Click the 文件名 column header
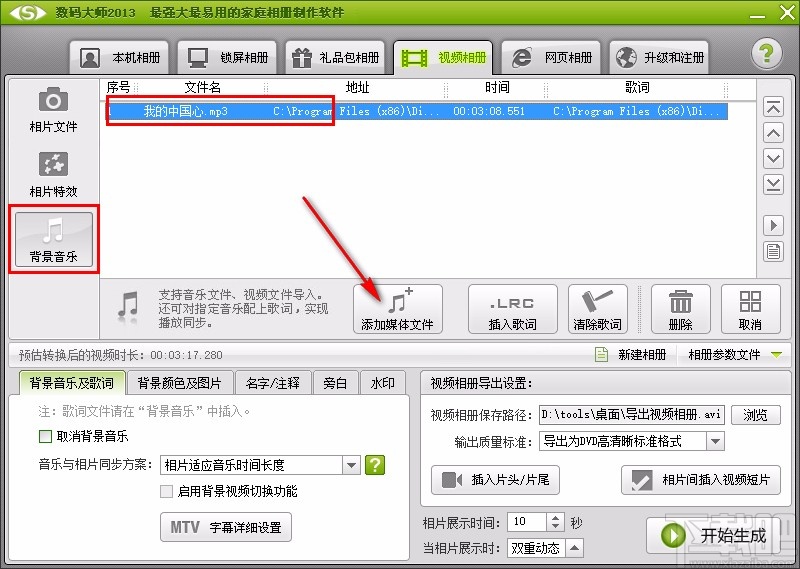The height and width of the screenshot is (569, 800). pyautogui.click(x=202, y=88)
